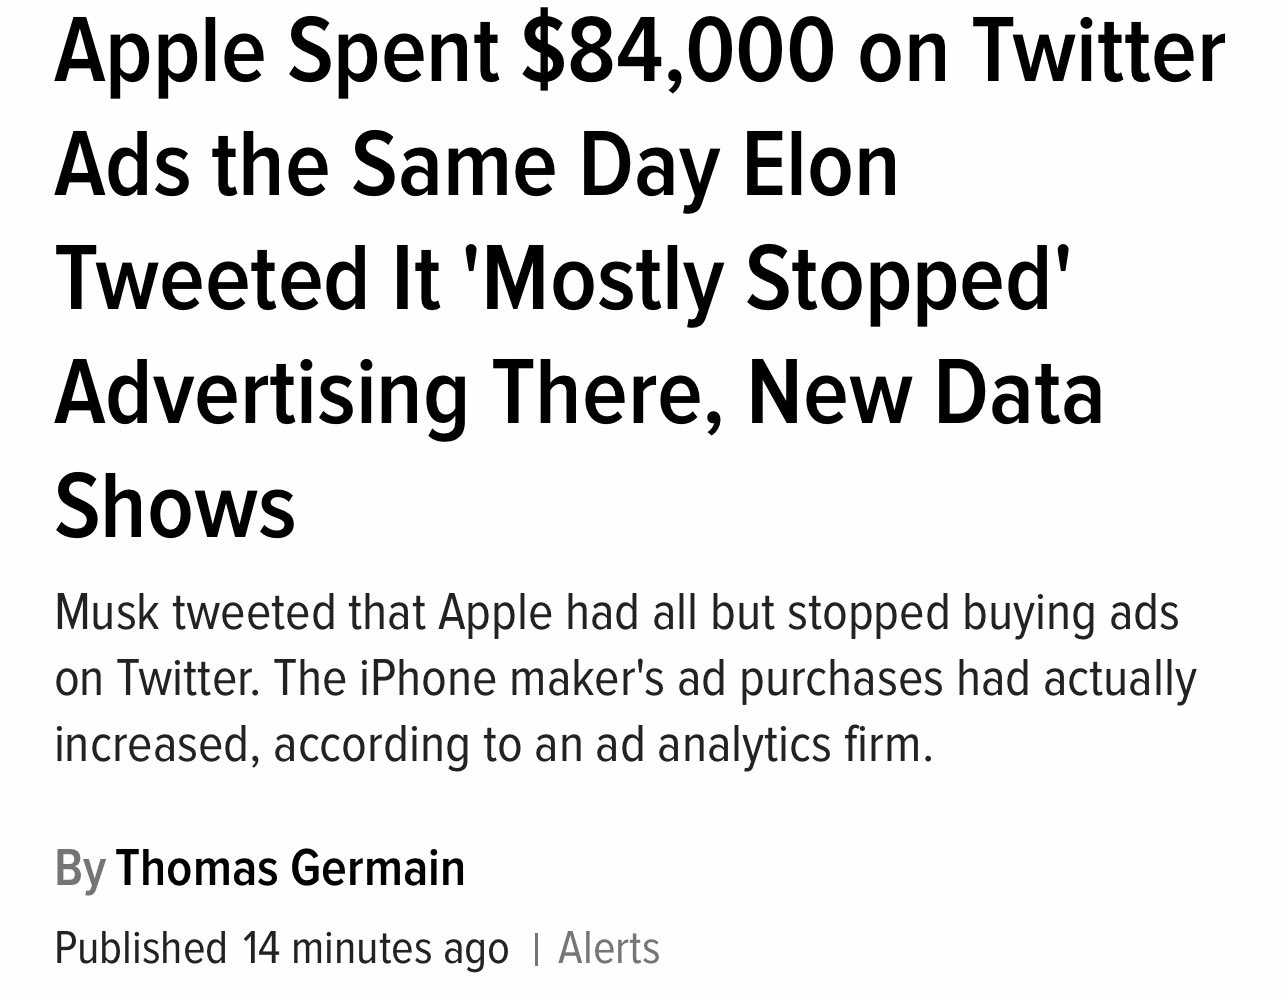The height and width of the screenshot is (998, 1283).
Task: Click the word "increased" in the subheading
Action: [x=157, y=745]
